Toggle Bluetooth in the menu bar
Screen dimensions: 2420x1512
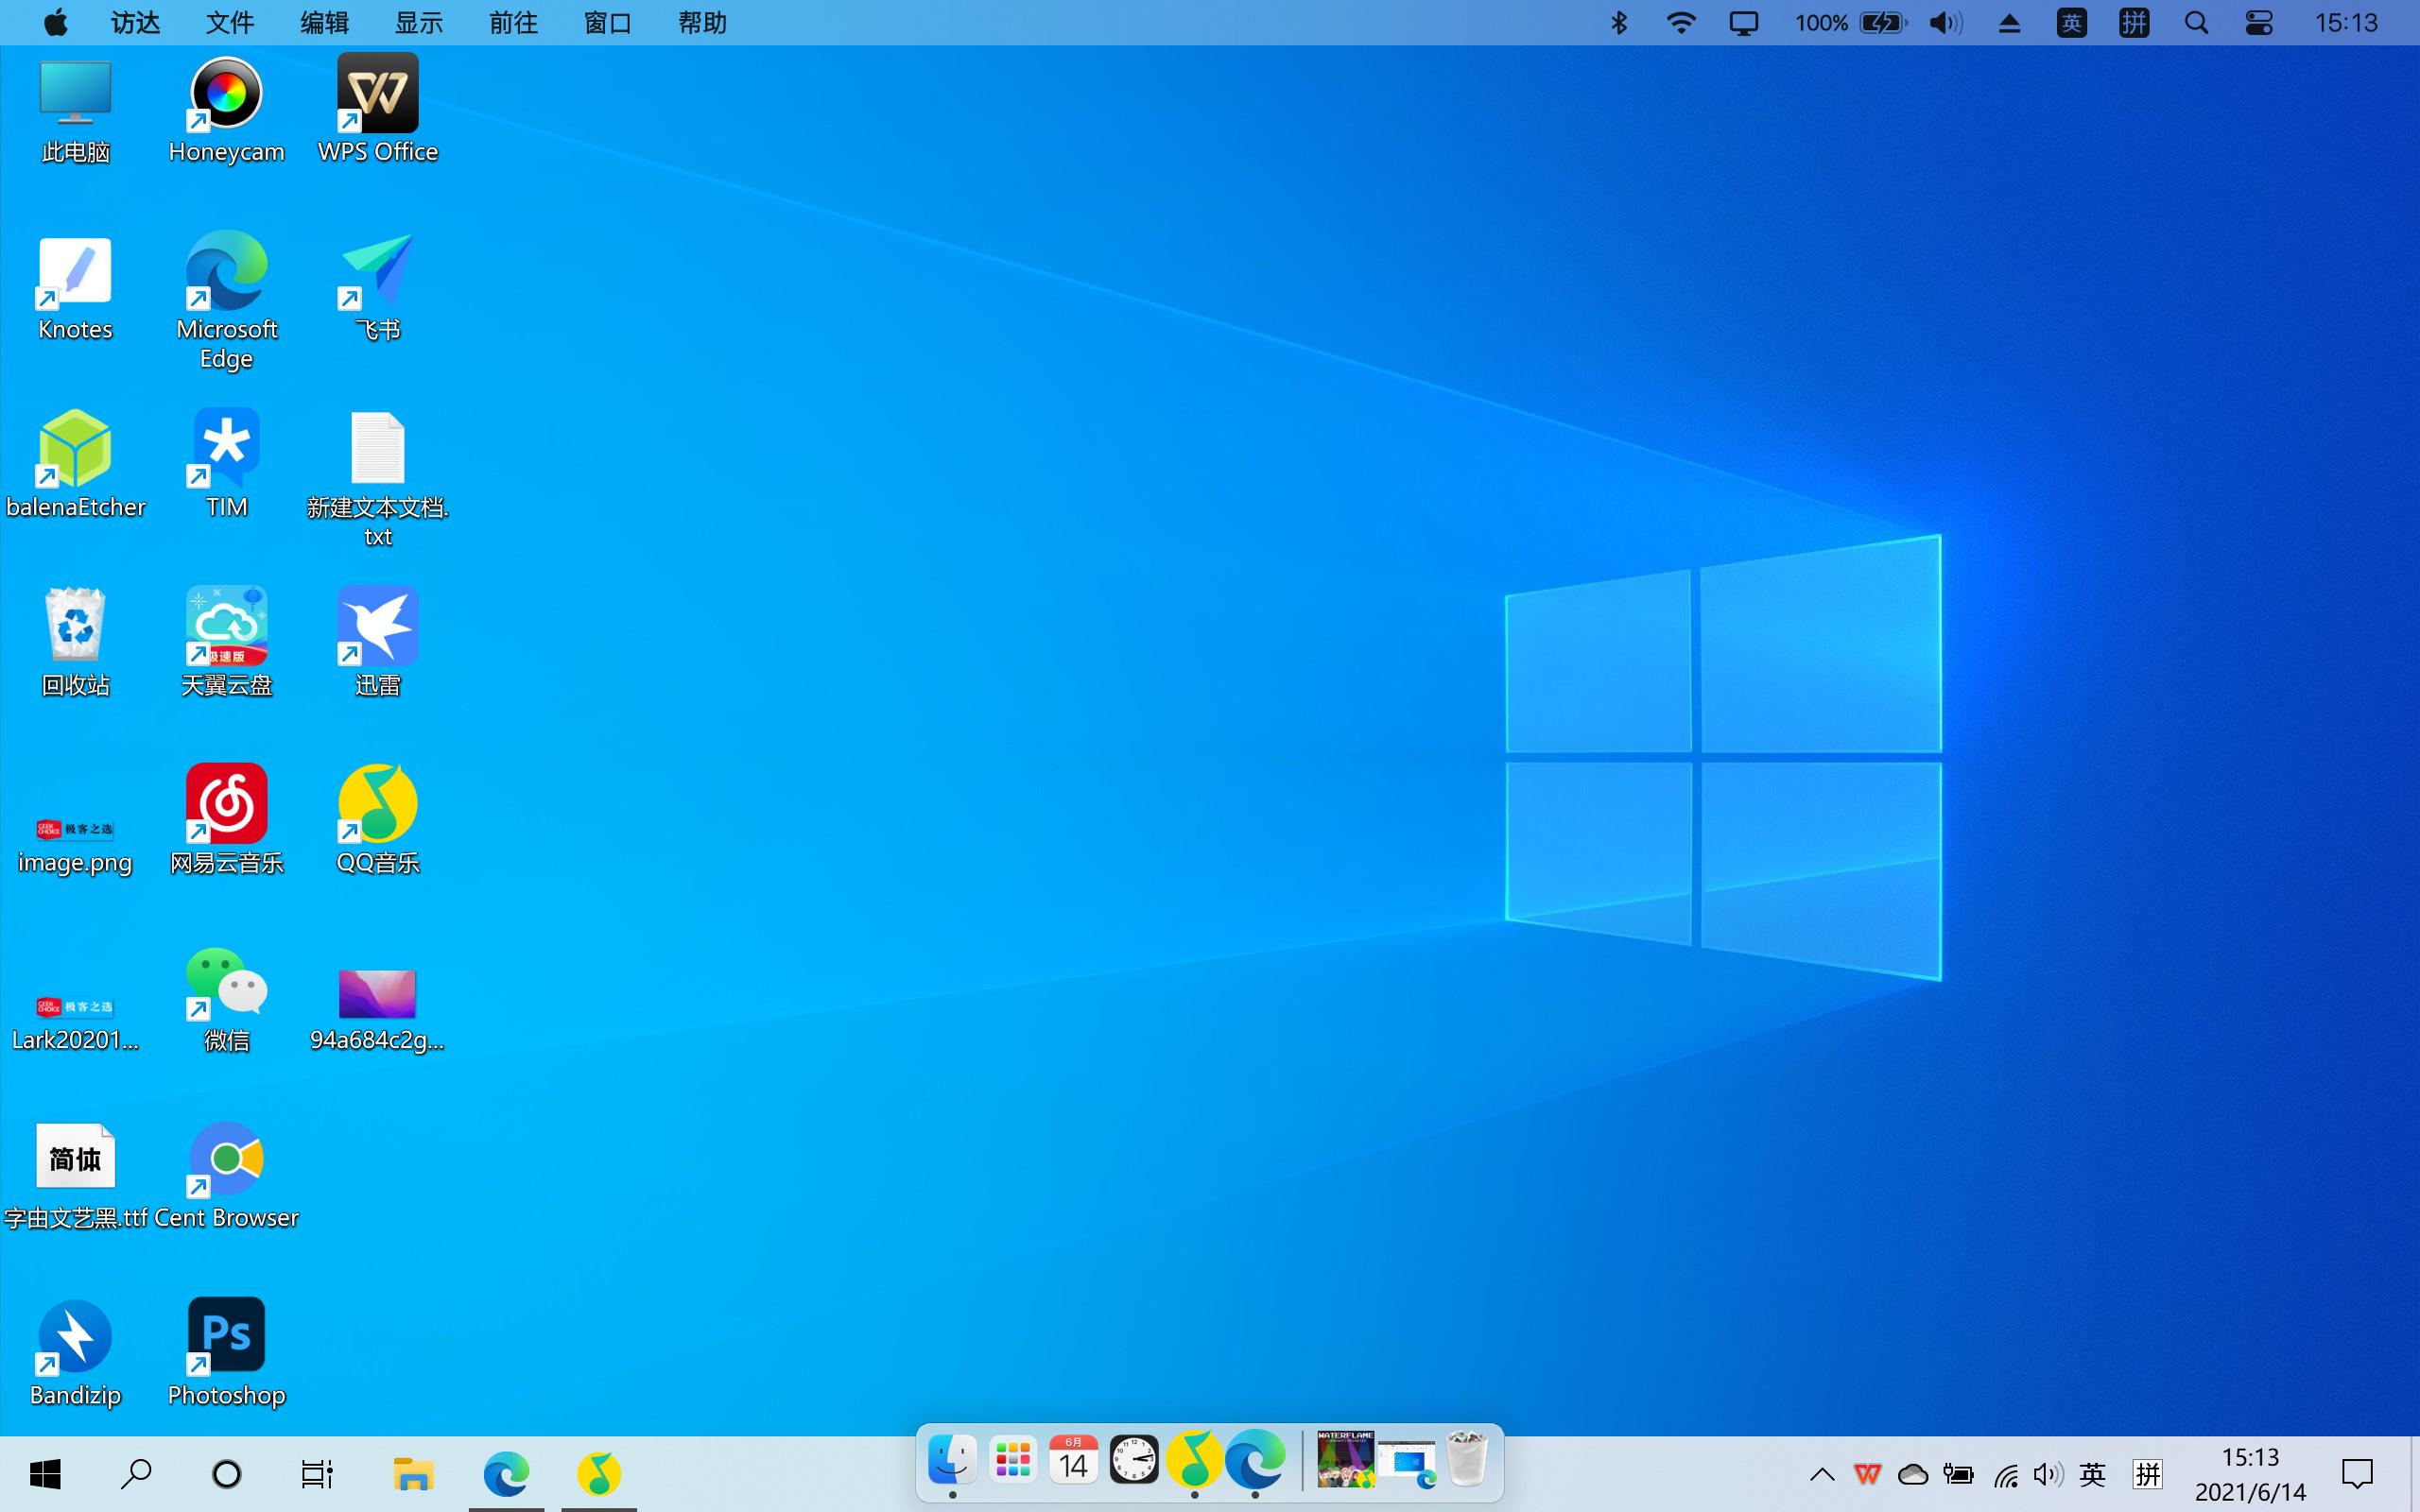(1619, 22)
